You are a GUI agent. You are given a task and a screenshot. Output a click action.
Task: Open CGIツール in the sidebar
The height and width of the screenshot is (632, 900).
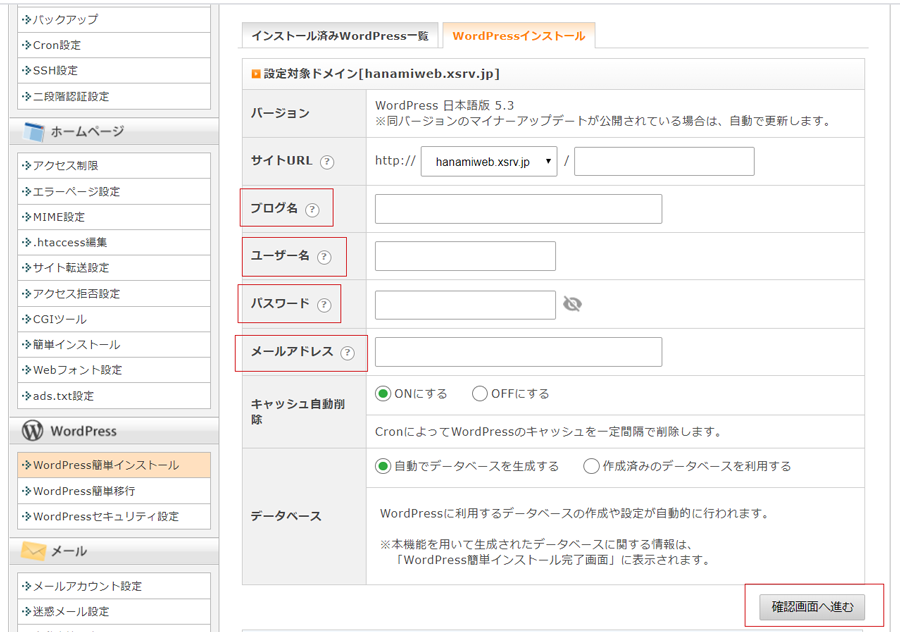click(x=114, y=319)
